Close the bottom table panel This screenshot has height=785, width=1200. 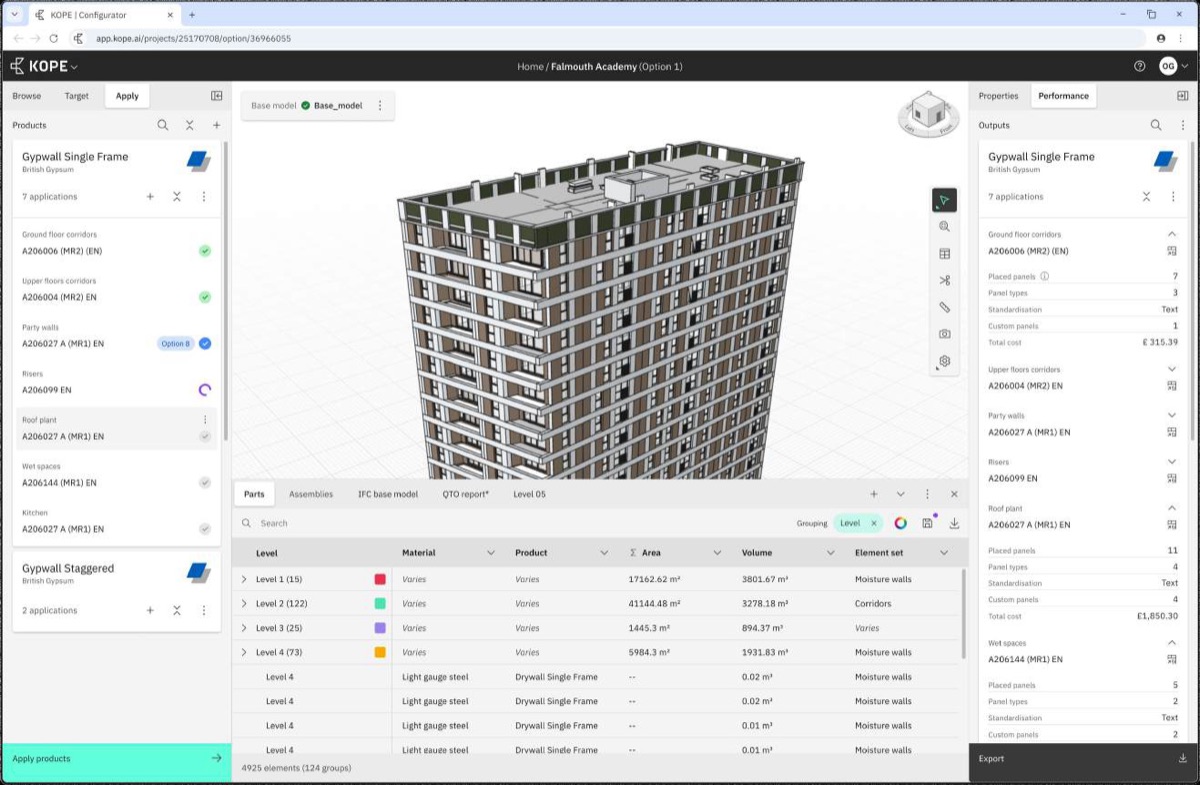click(x=954, y=494)
